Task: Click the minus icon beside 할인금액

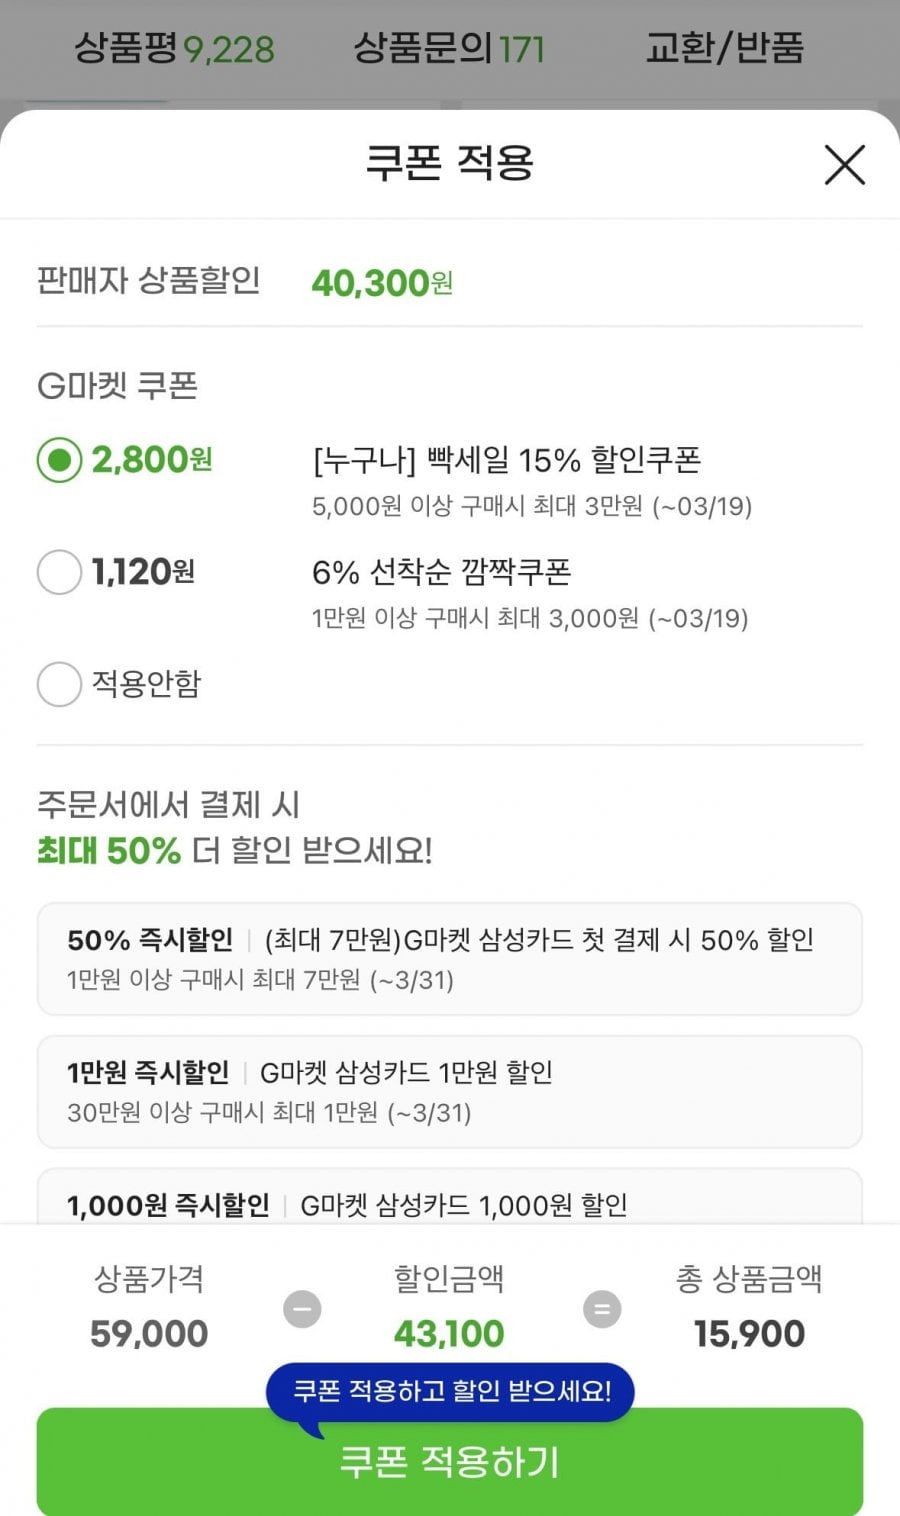Action: (x=302, y=1309)
